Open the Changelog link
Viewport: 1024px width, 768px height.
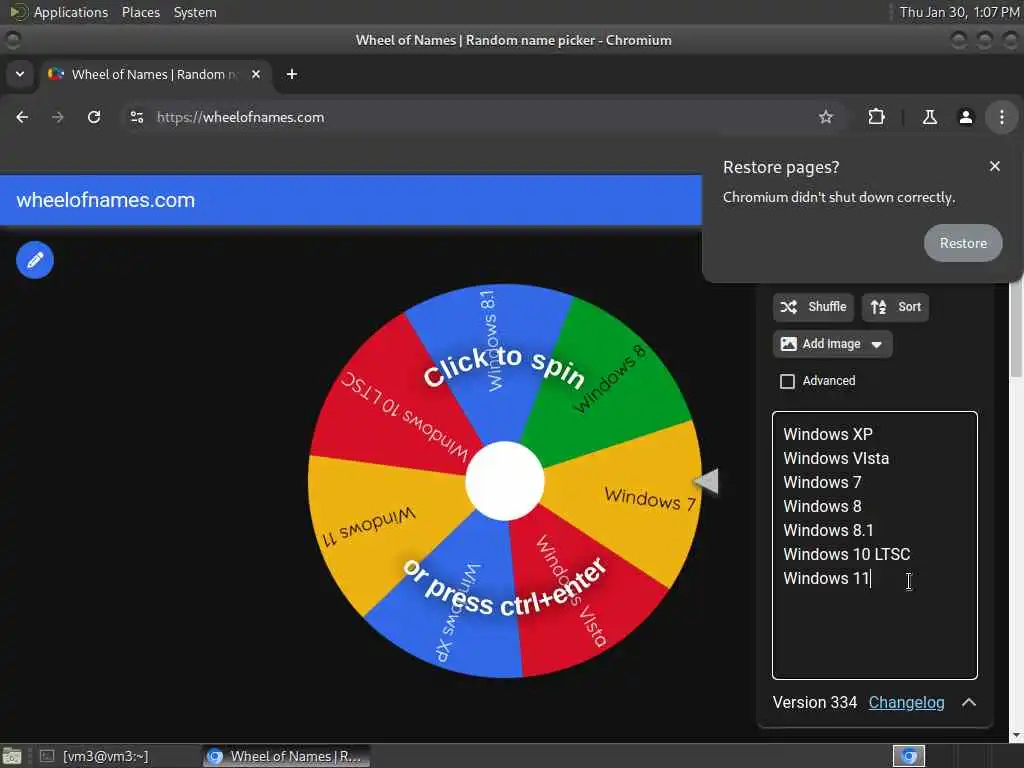point(906,703)
